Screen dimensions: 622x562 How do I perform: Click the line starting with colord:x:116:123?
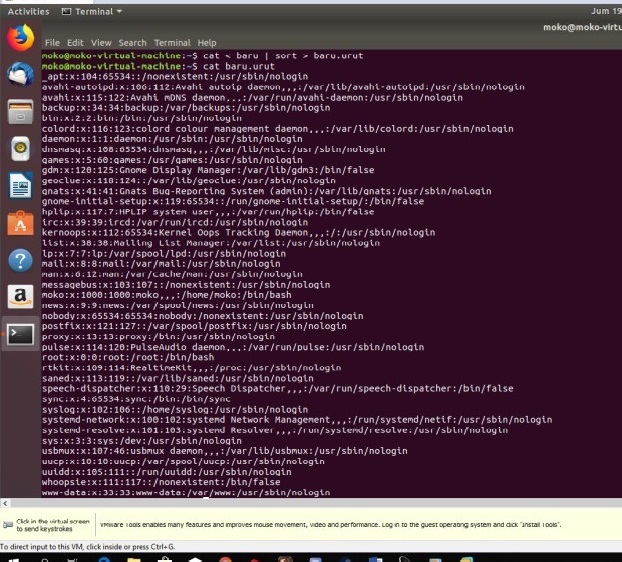pos(278,129)
